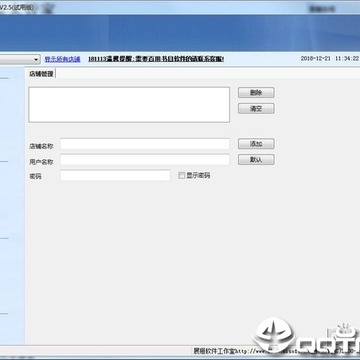360x360 pixels.
Task: Click the 晨曦软件工作室 status bar text
Action: tap(214, 351)
